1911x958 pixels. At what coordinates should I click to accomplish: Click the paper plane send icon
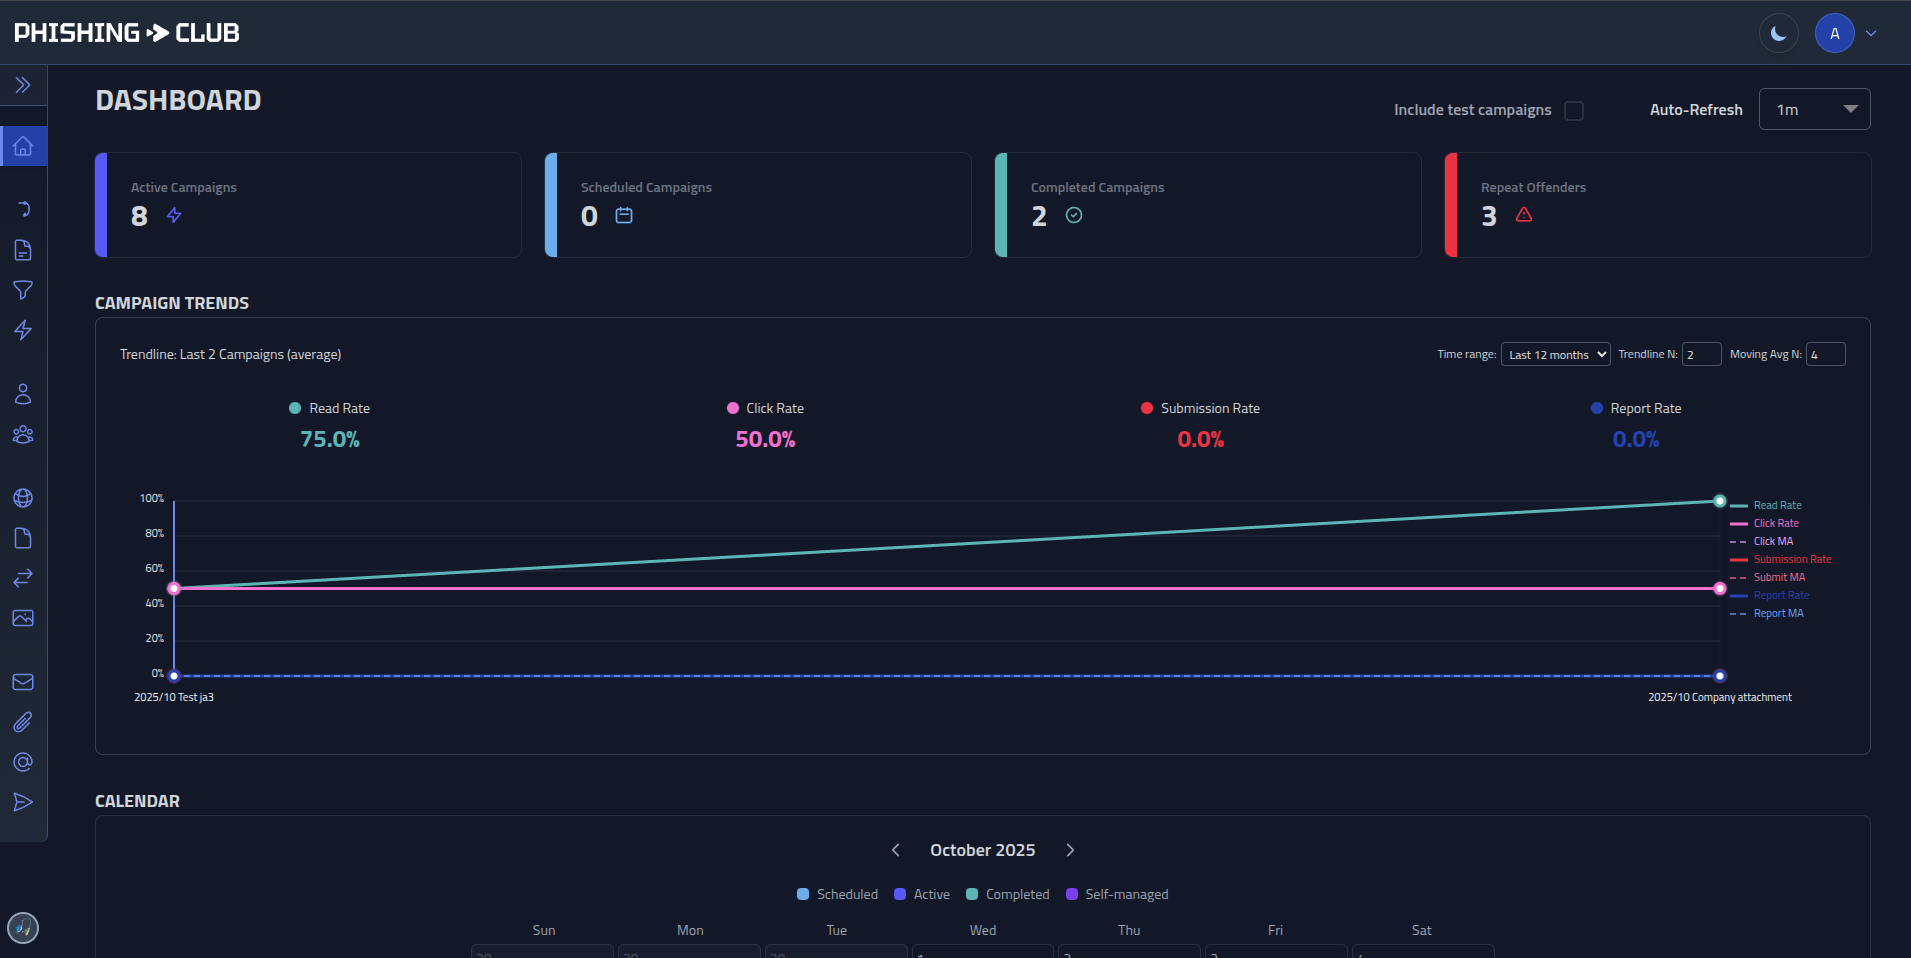pos(23,801)
